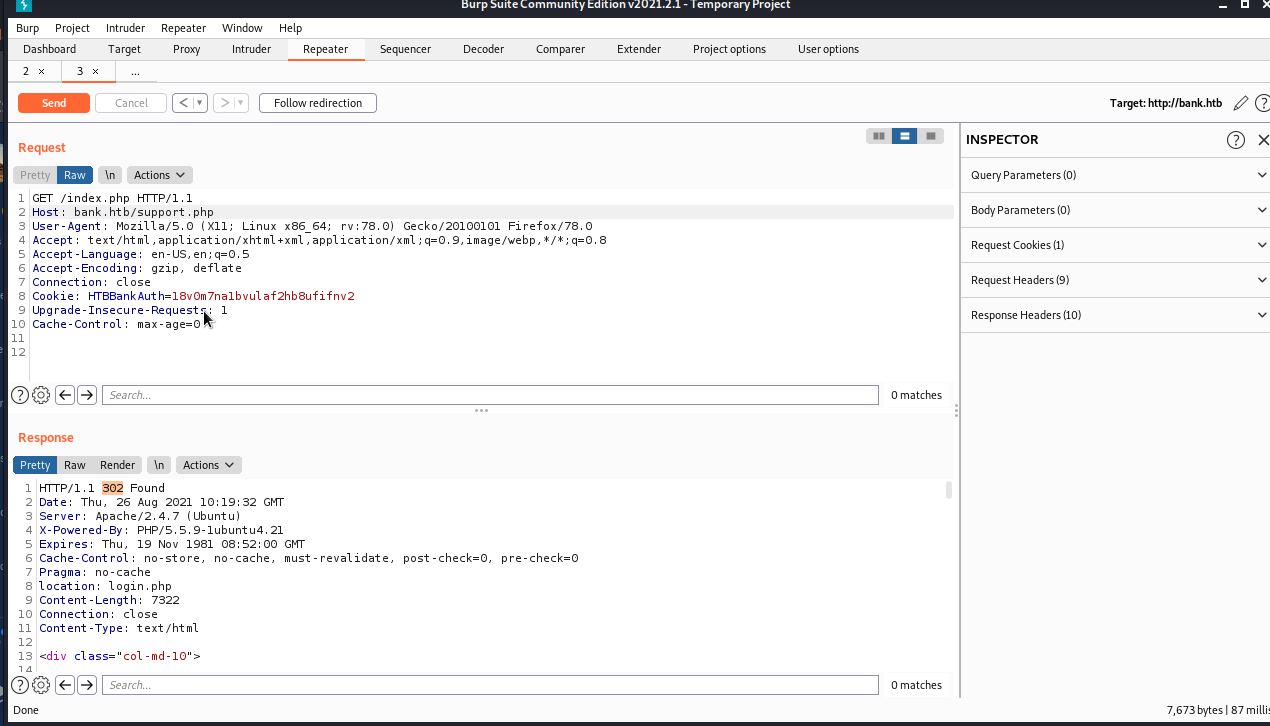Viewport: 1270px width, 726px height.
Task: Click the response panel vertical scrollbar
Action: click(949, 489)
